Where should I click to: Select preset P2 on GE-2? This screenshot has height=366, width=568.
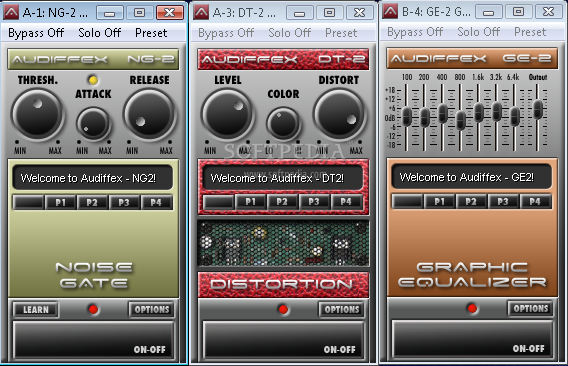[x=471, y=201]
